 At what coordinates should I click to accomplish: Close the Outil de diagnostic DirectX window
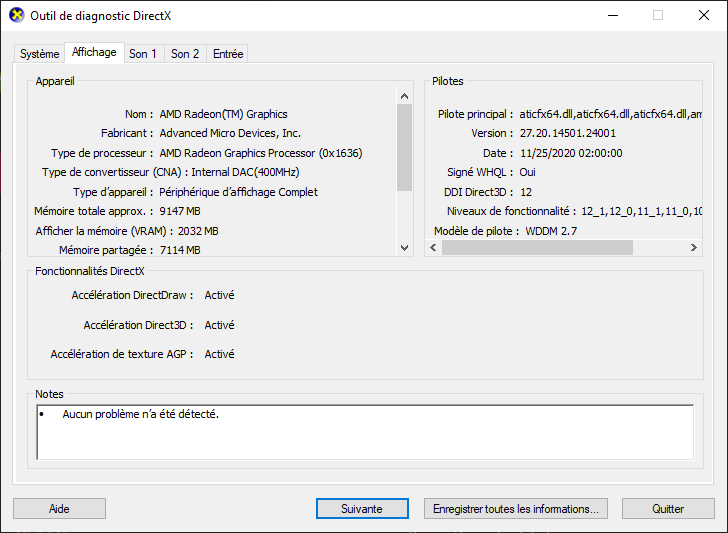pos(704,15)
